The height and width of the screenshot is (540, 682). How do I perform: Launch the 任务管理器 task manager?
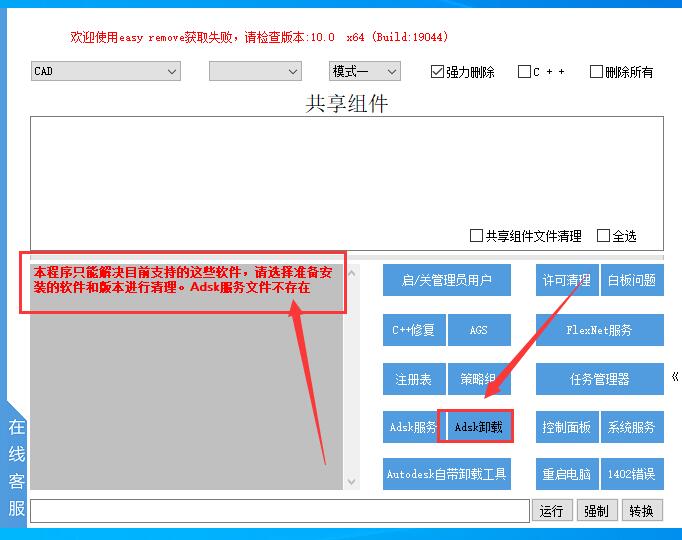[599, 379]
